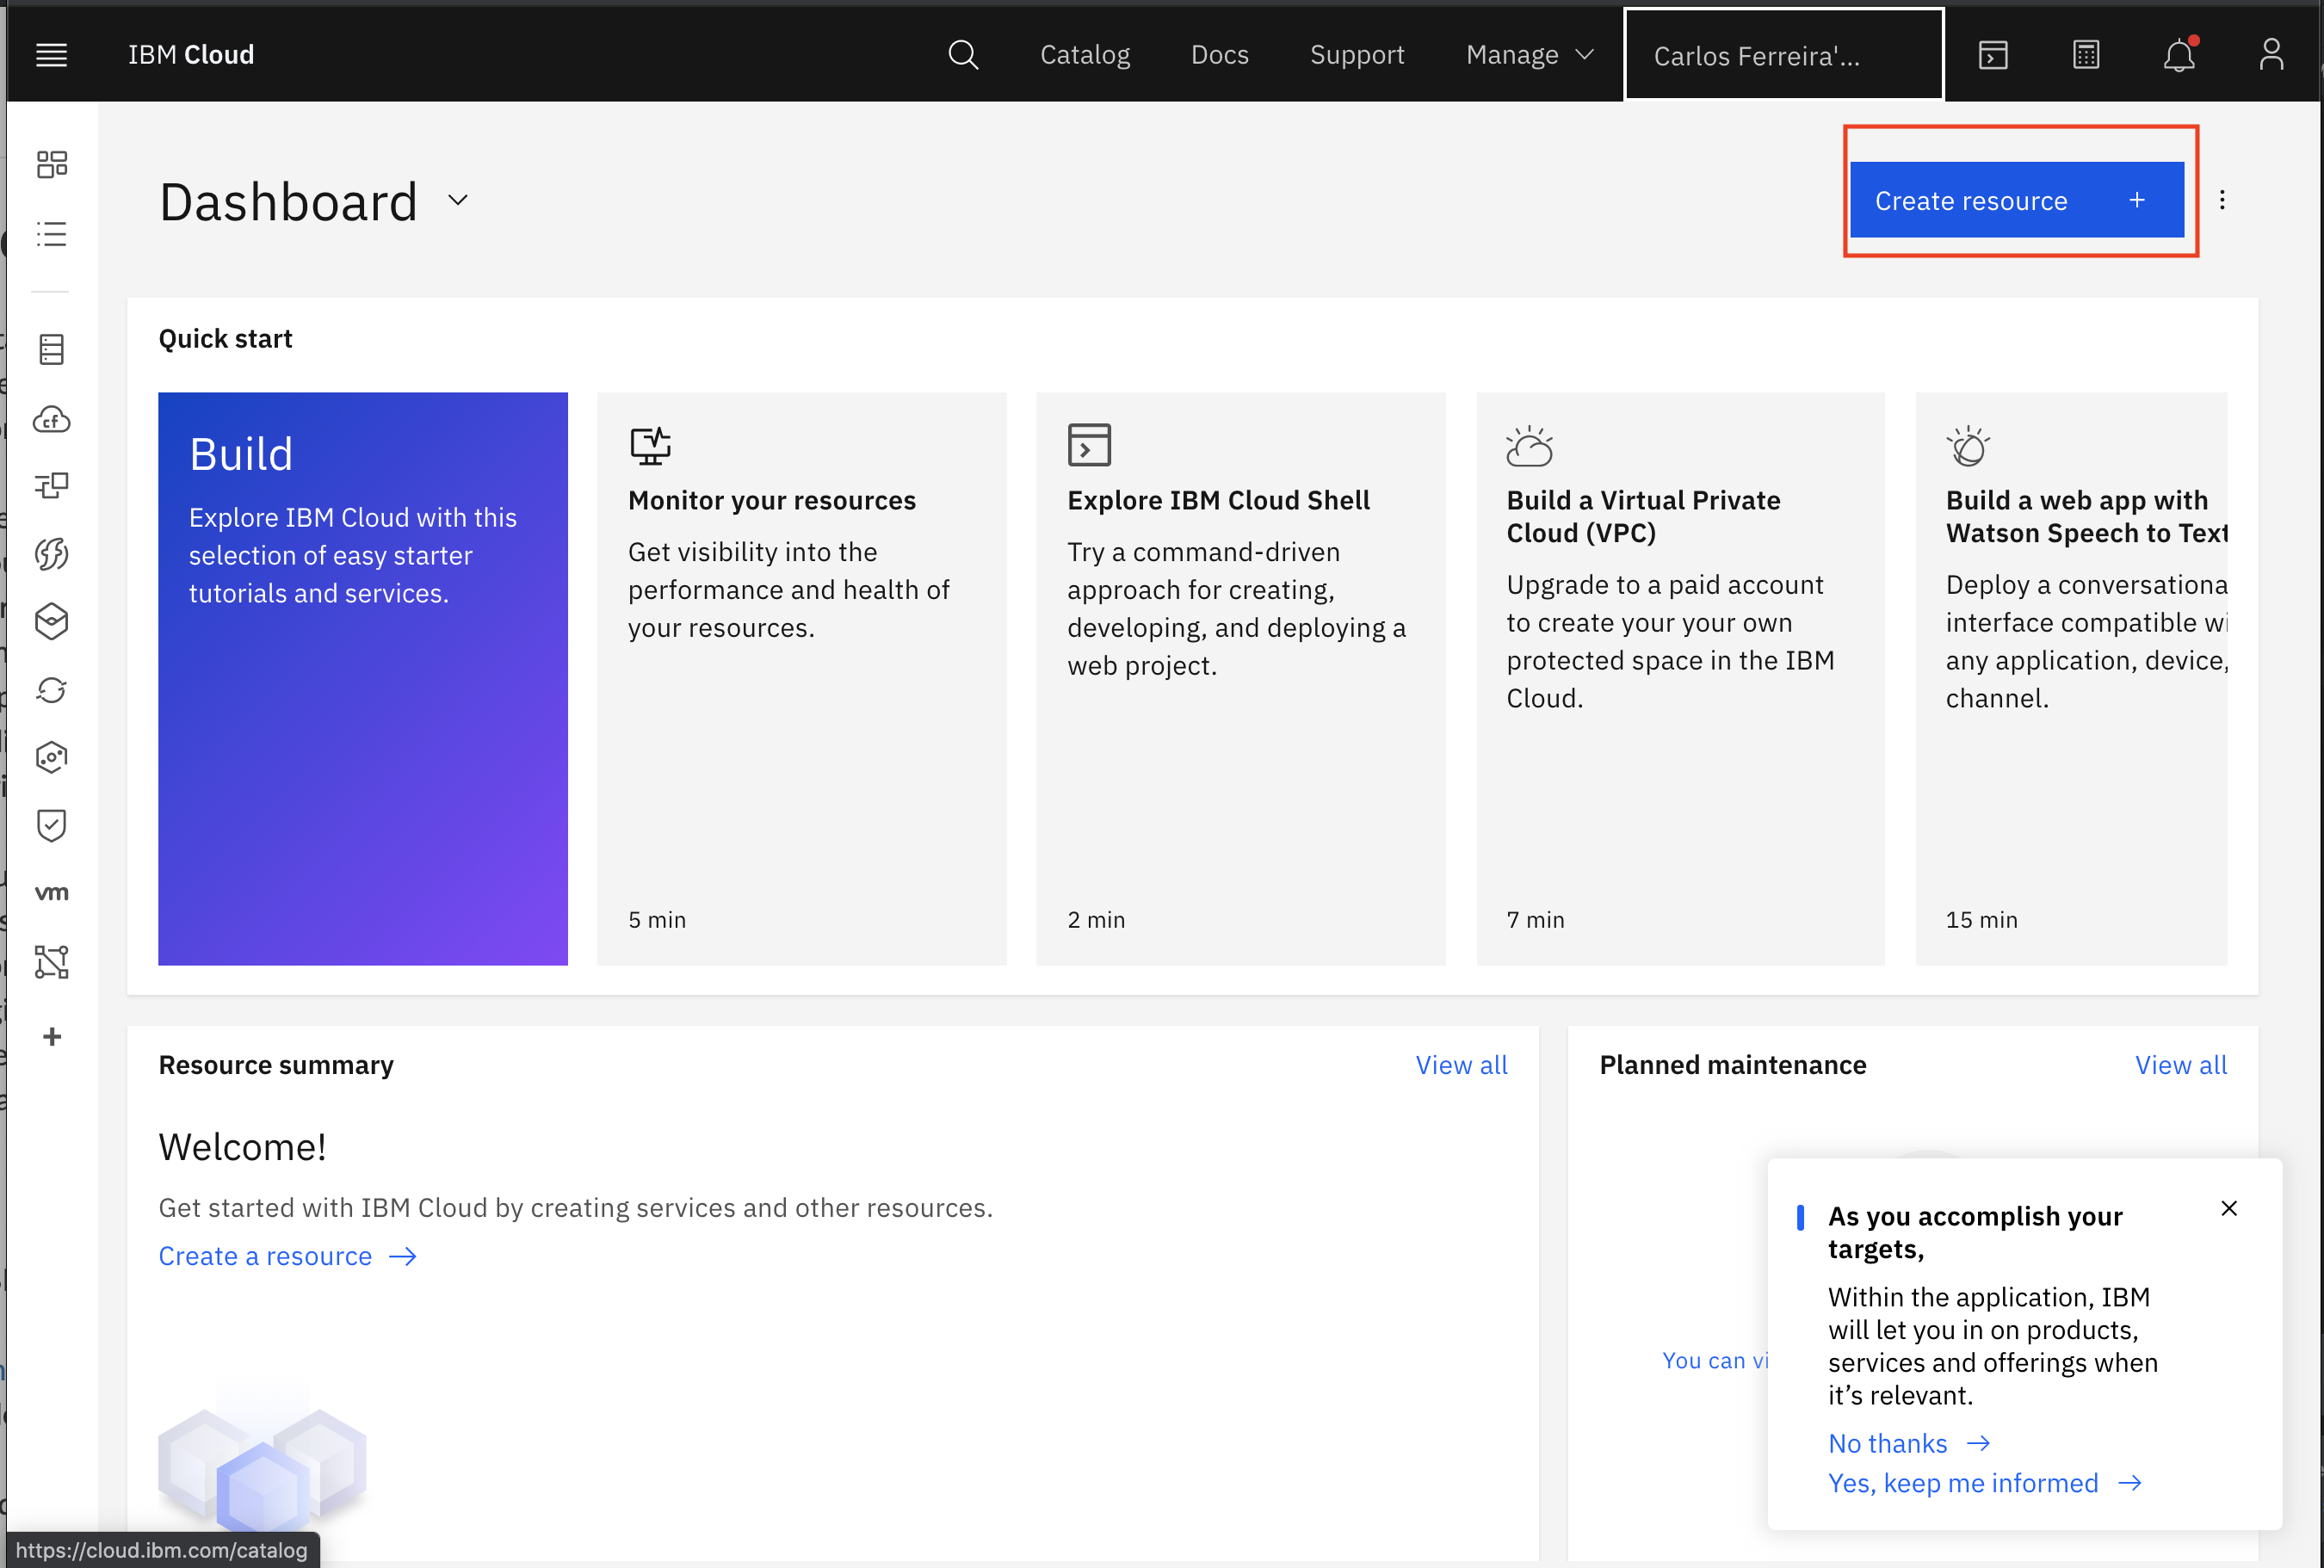Open the circular-arrows sync icon in sidebar
The width and height of the screenshot is (2324, 1568).
pos(51,690)
